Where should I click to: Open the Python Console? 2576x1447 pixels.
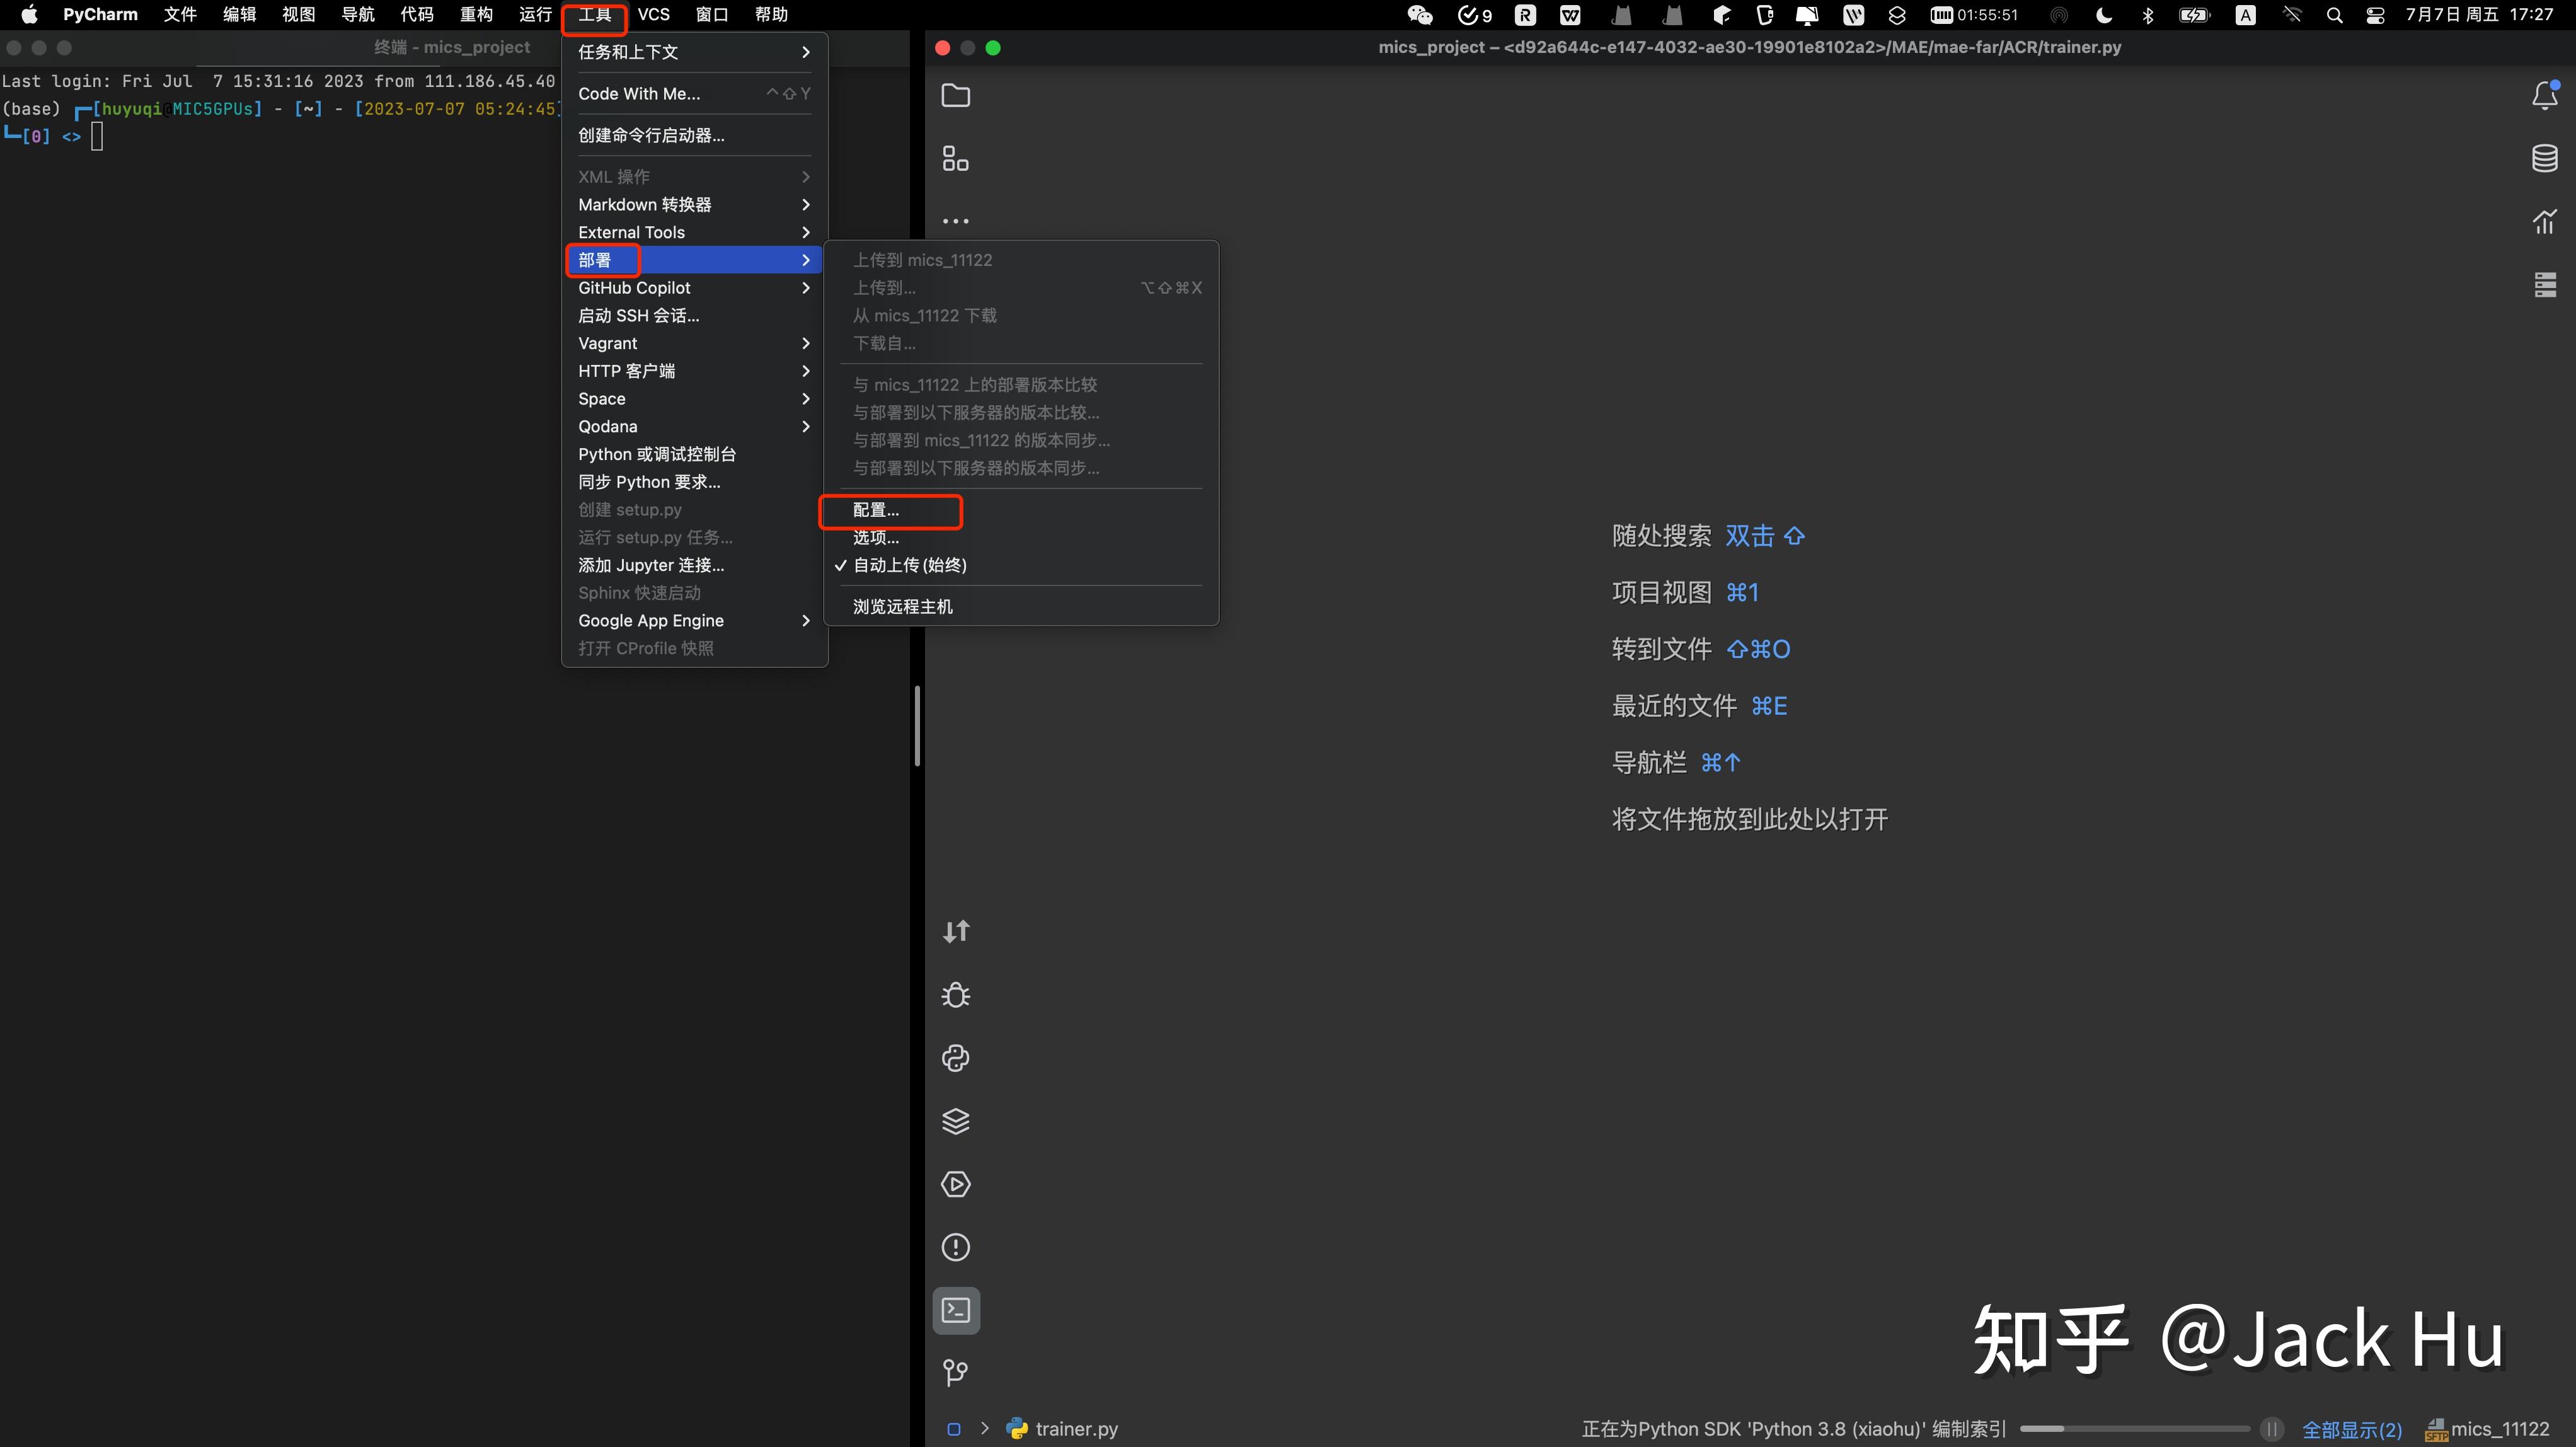coord(955,1057)
